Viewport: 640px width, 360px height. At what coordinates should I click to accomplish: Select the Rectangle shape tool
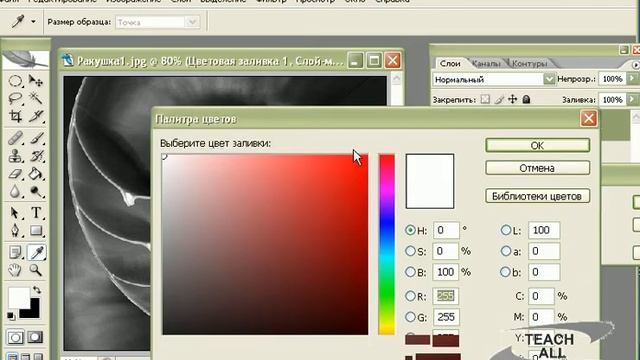click(x=36, y=230)
